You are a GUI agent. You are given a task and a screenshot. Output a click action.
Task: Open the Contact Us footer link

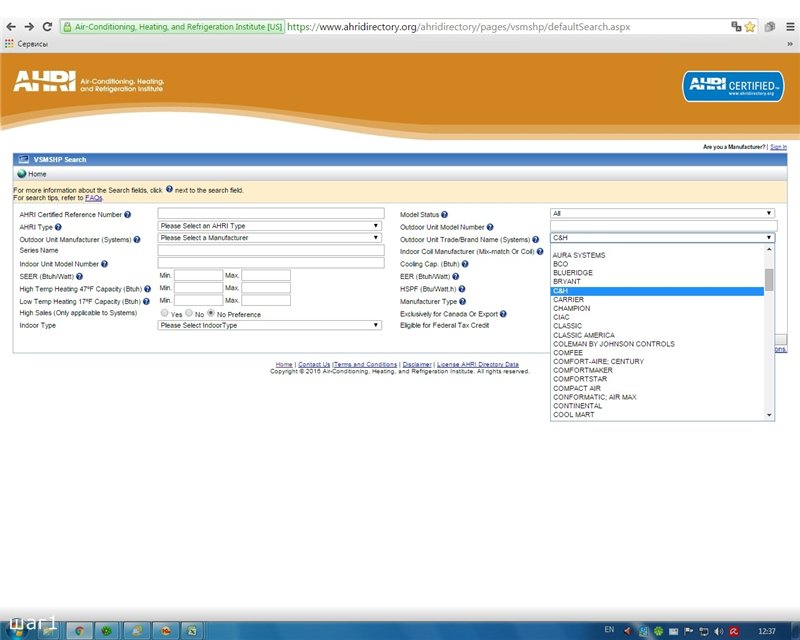pyautogui.click(x=314, y=364)
